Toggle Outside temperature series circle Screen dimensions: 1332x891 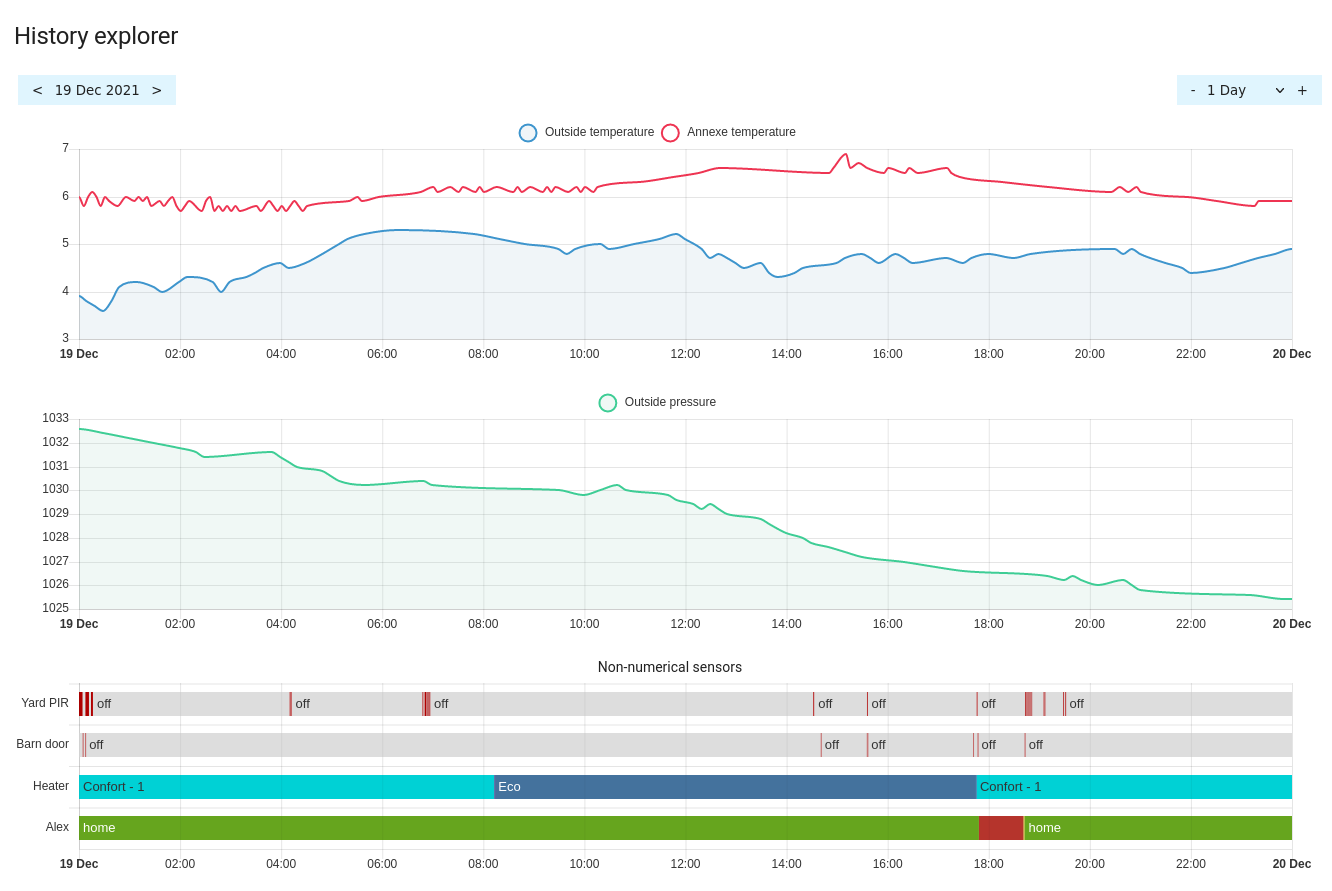coord(528,133)
